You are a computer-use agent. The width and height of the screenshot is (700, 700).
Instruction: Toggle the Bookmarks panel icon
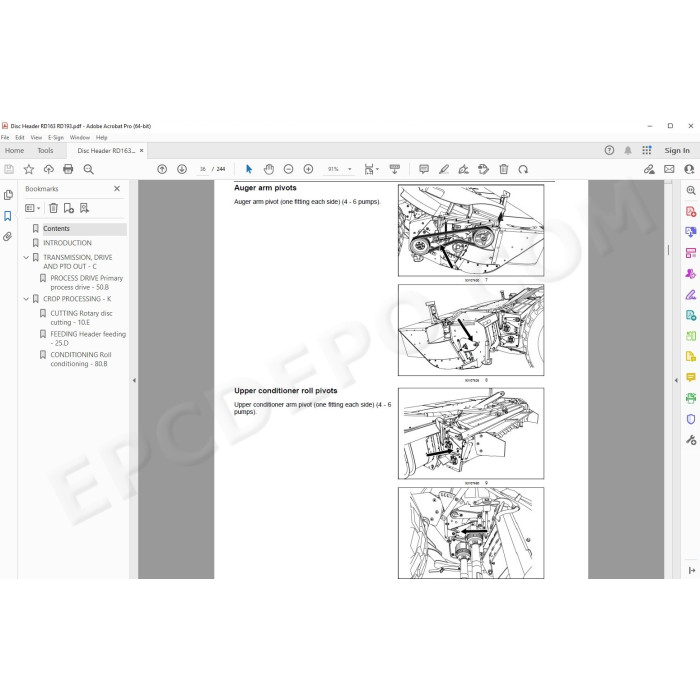click(x=8, y=216)
